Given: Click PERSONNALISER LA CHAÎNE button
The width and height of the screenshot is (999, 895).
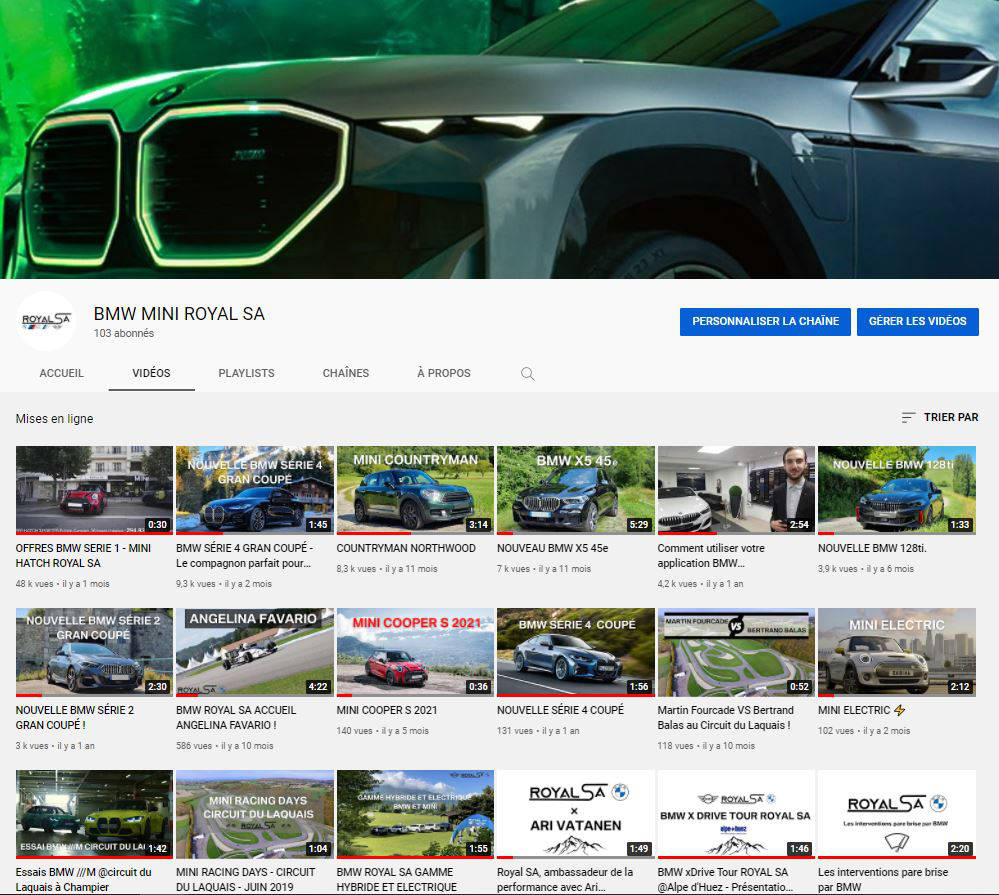Looking at the screenshot, I should point(765,322).
